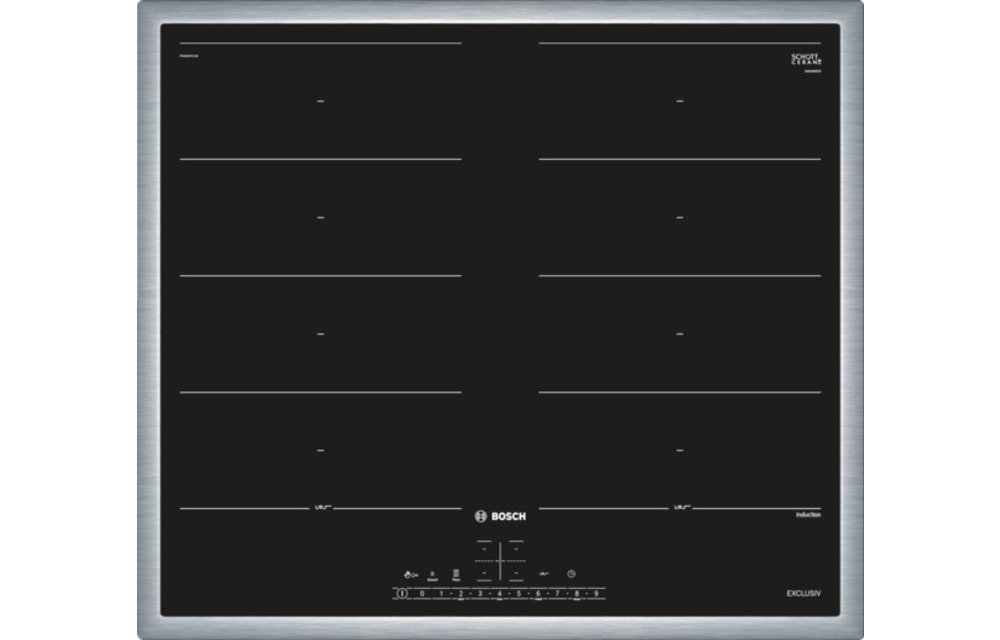This screenshot has height=640, width=1000.
Task: Click the left flex zone wave symbol
Action: pos(323,508)
